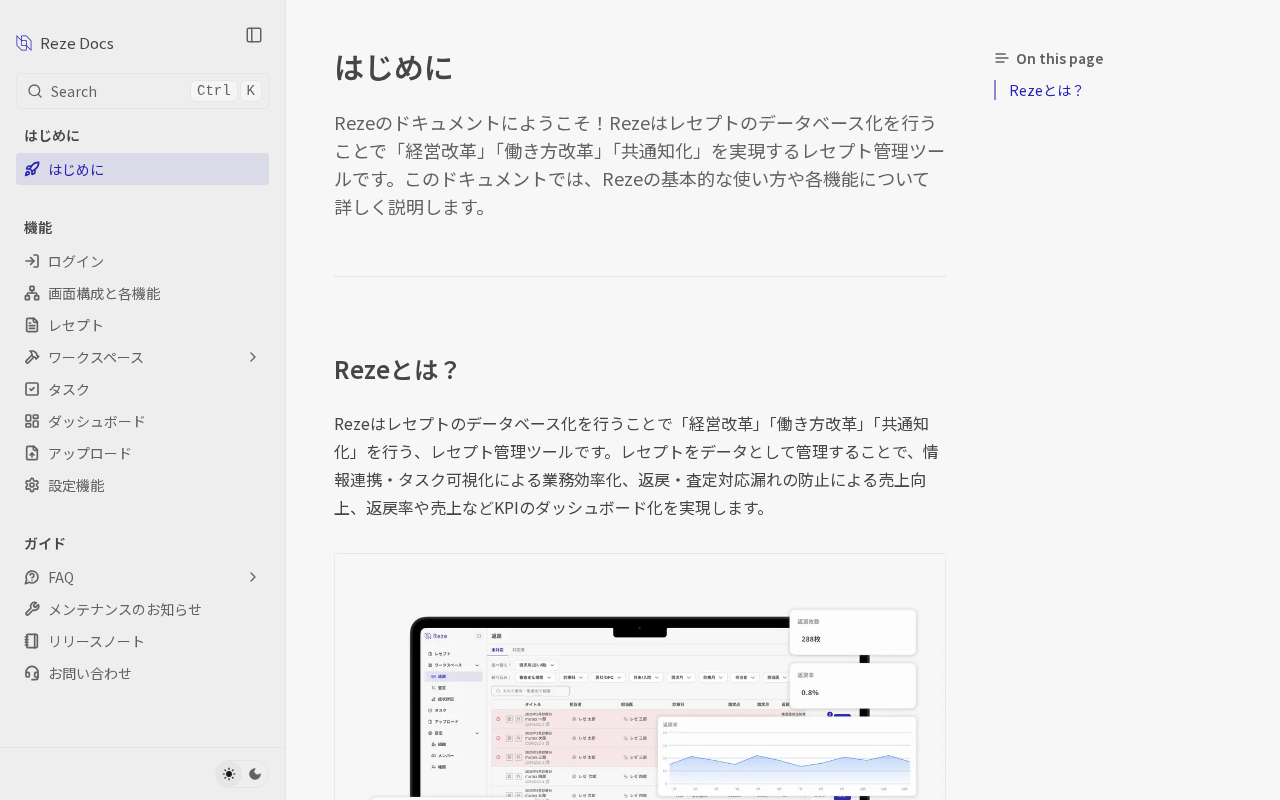
Task: Click the ログイン sign-in arrow icon
Action: point(32,261)
